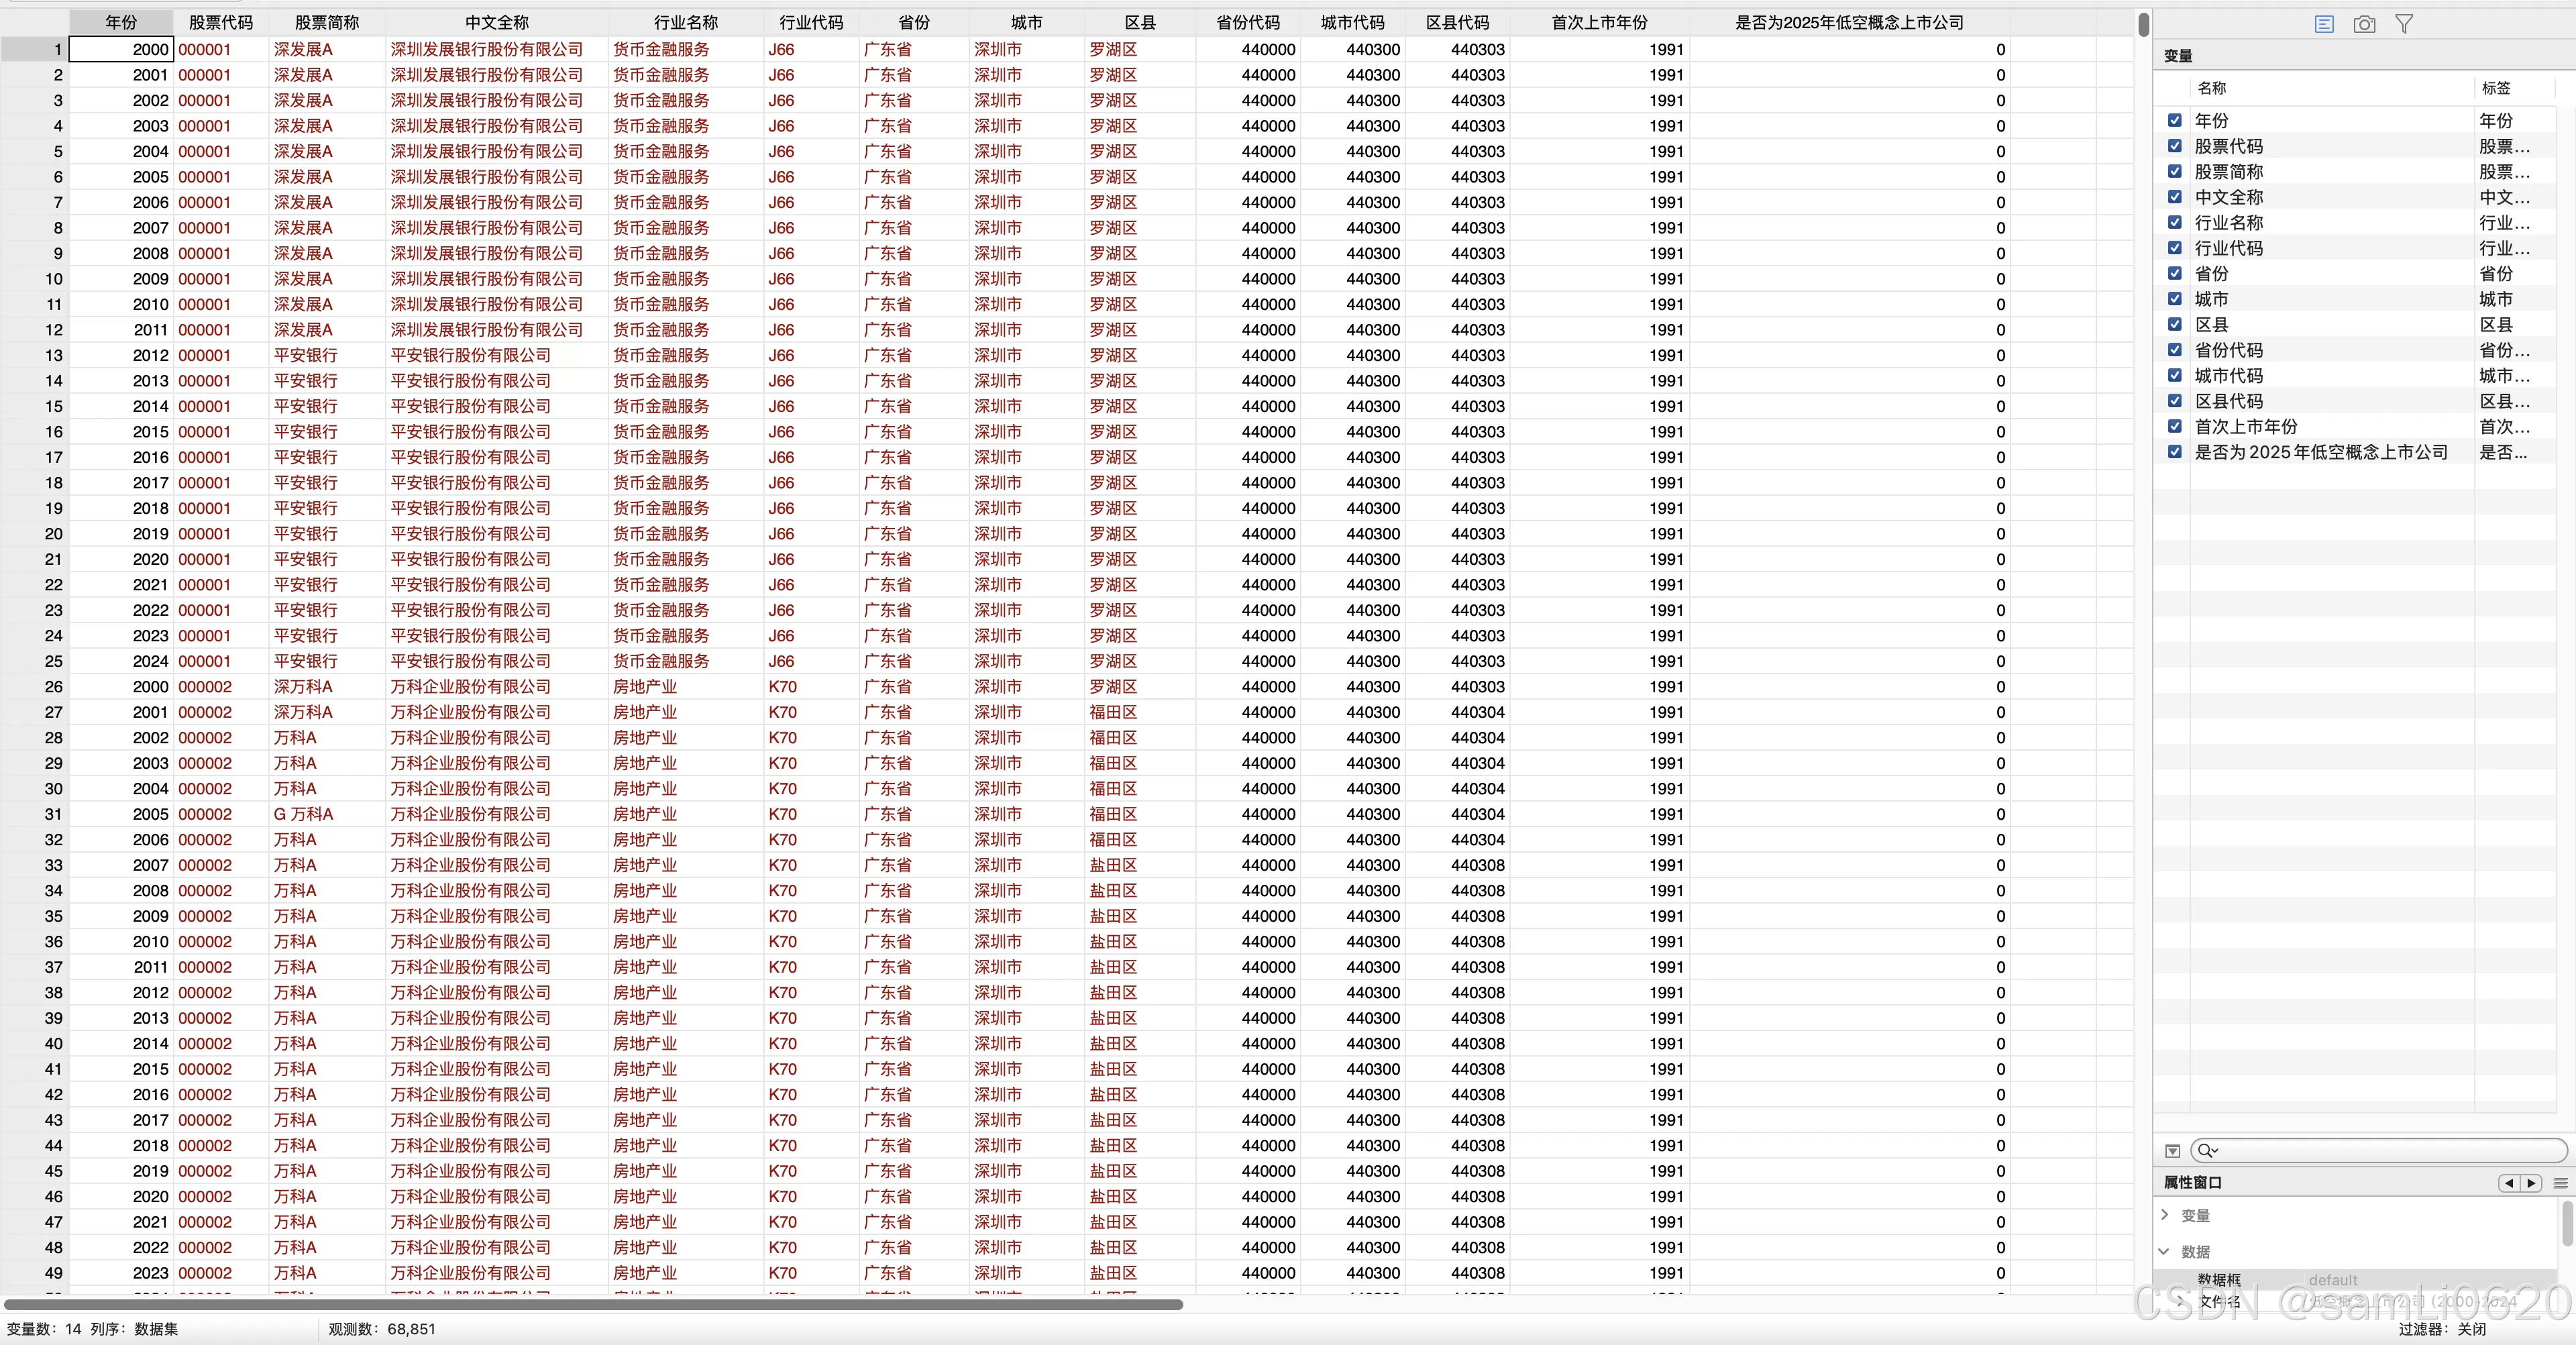Viewport: 2576px width, 1345px height.
Task: Uncheck 首次上市年份 variable checkbox
Action: click(x=2174, y=426)
